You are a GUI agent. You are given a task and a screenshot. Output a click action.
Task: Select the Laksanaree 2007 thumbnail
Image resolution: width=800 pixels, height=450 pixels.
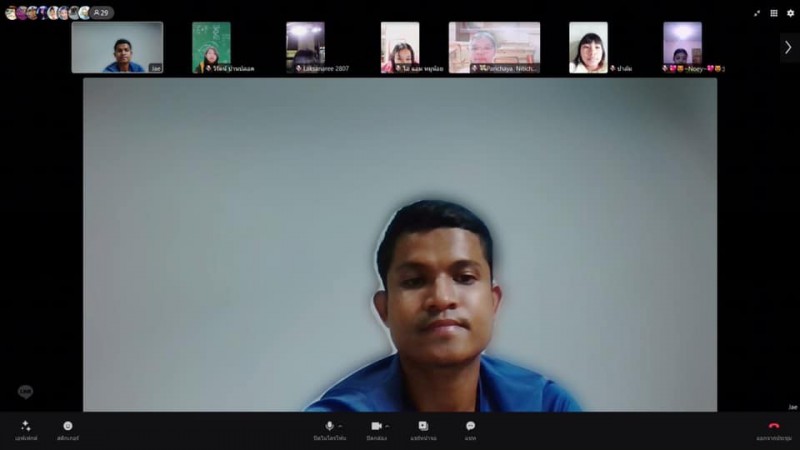[305, 47]
